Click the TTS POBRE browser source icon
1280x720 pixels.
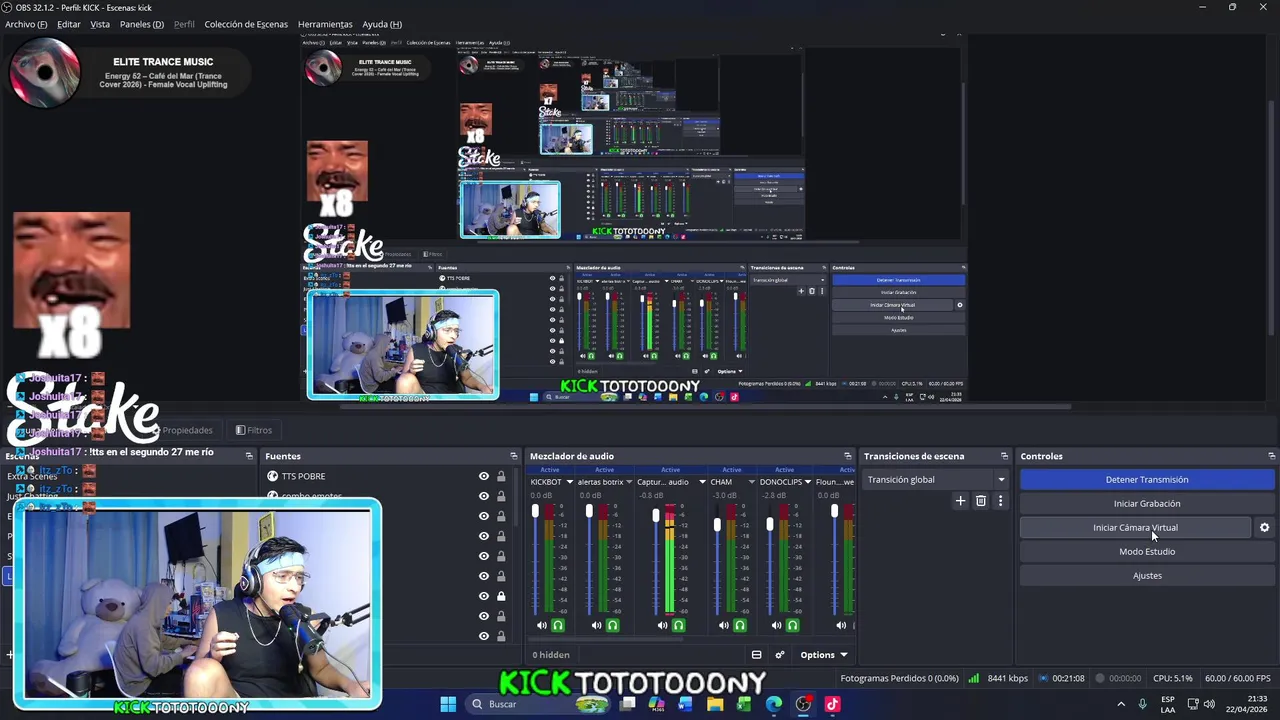pos(272,476)
